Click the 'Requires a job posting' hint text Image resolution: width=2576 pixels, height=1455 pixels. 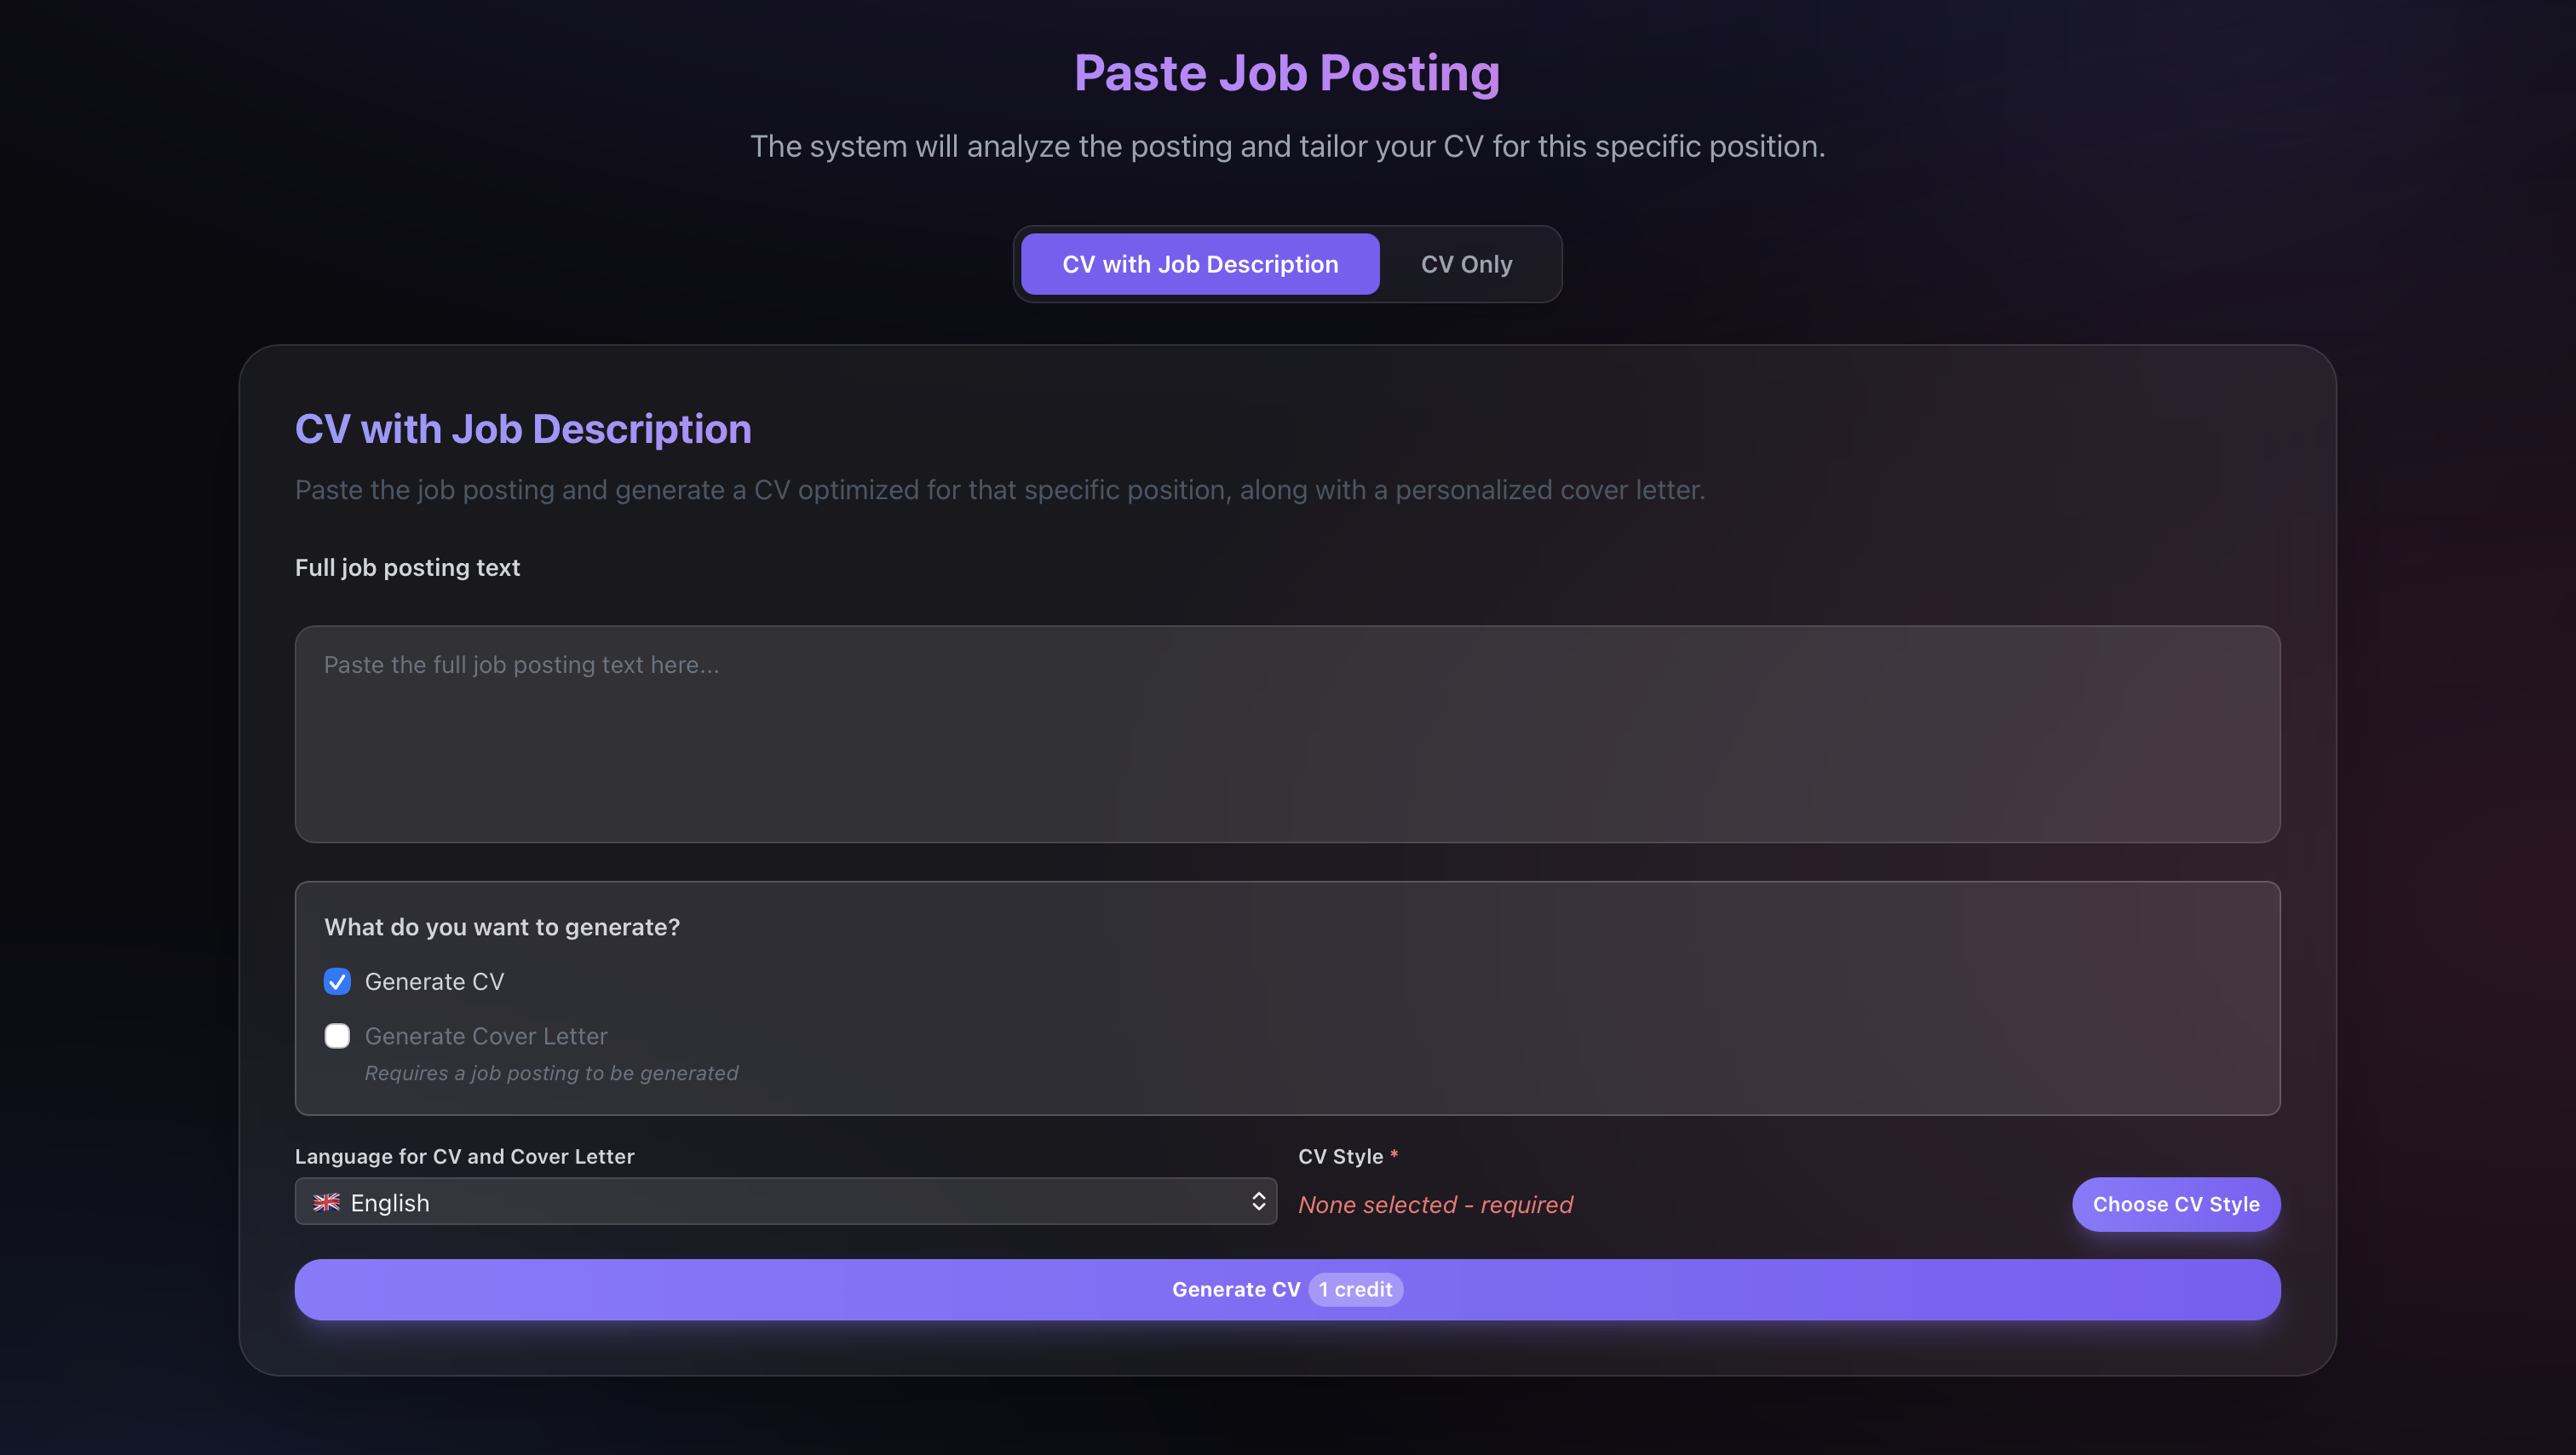click(x=551, y=1073)
